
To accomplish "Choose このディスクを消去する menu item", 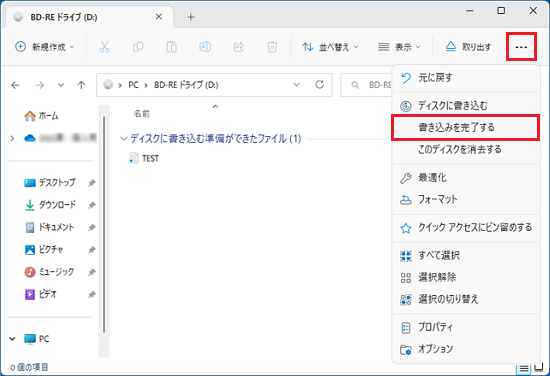I will [x=465, y=149].
